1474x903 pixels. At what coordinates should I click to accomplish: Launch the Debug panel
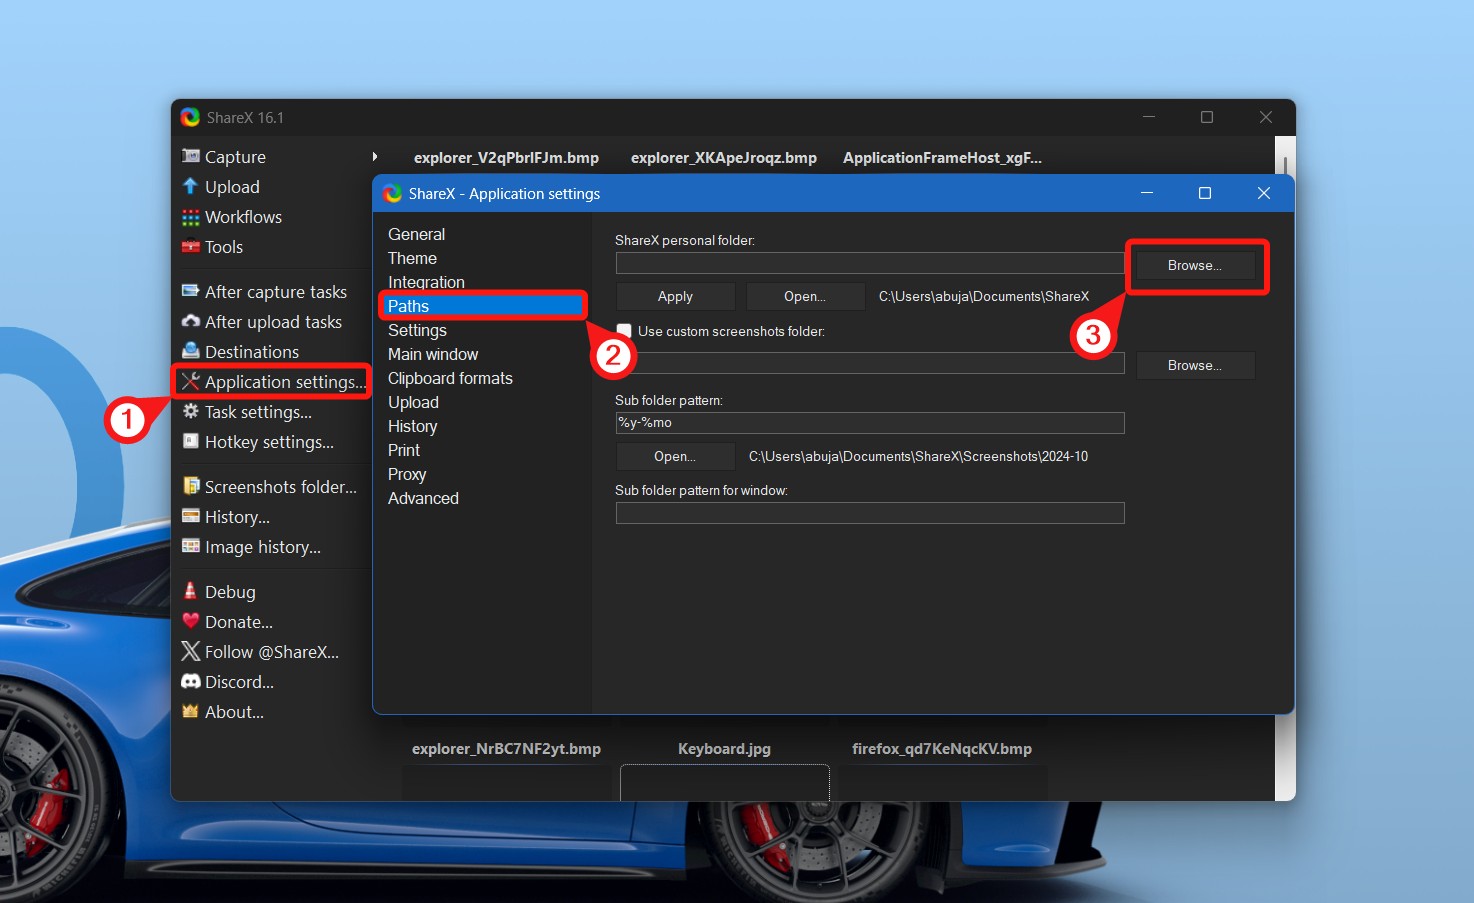pyautogui.click(x=228, y=591)
